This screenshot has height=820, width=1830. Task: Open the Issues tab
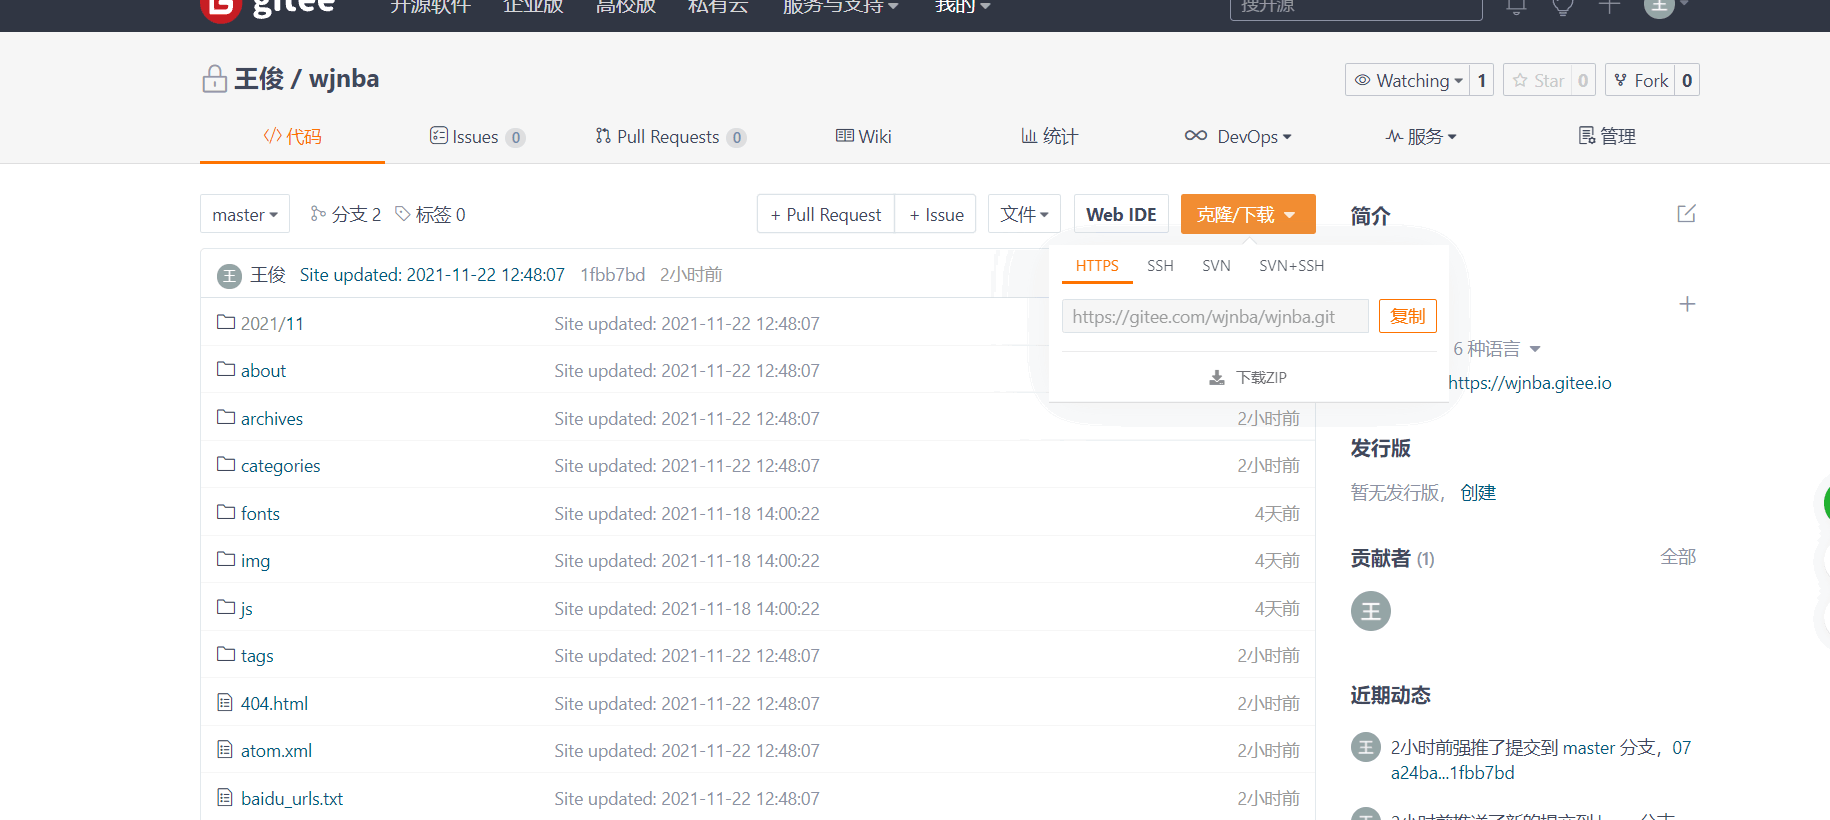click(x=476, y=137)
